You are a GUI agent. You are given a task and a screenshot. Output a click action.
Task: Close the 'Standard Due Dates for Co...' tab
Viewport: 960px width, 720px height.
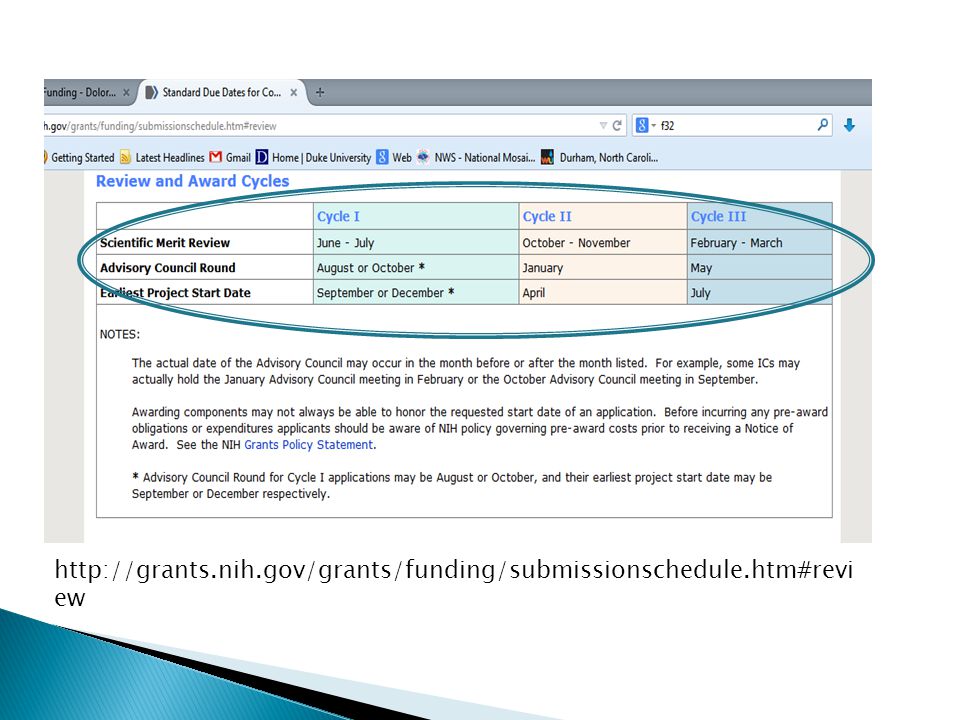(x=294, y=92)
